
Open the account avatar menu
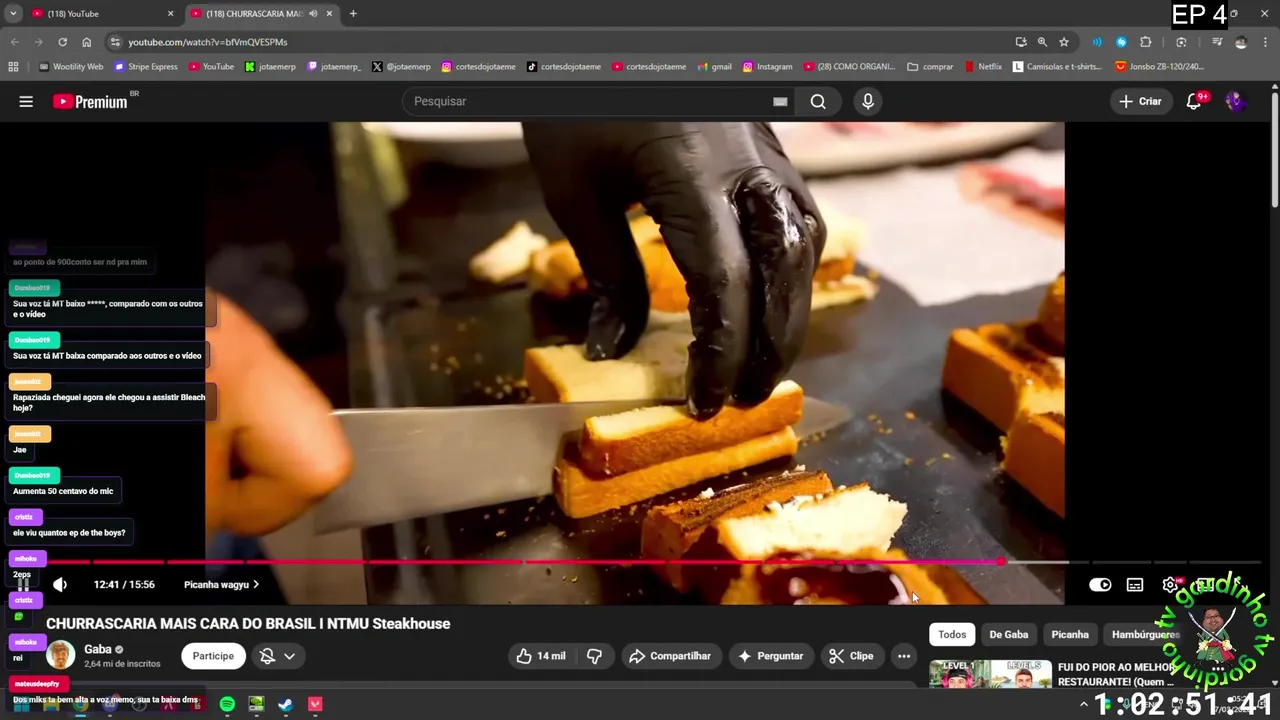(x=1236, y=101)
